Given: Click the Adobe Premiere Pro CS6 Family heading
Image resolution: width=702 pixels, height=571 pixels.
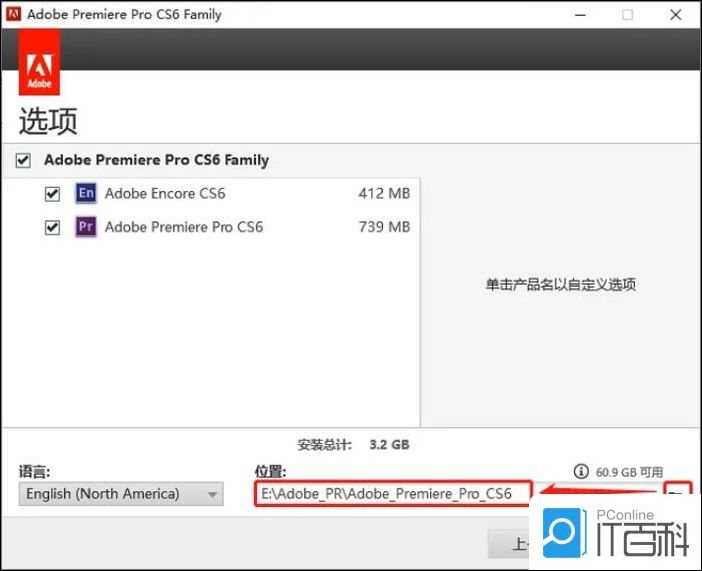Looking at the screenshot, I should click(x=156, y=160).
